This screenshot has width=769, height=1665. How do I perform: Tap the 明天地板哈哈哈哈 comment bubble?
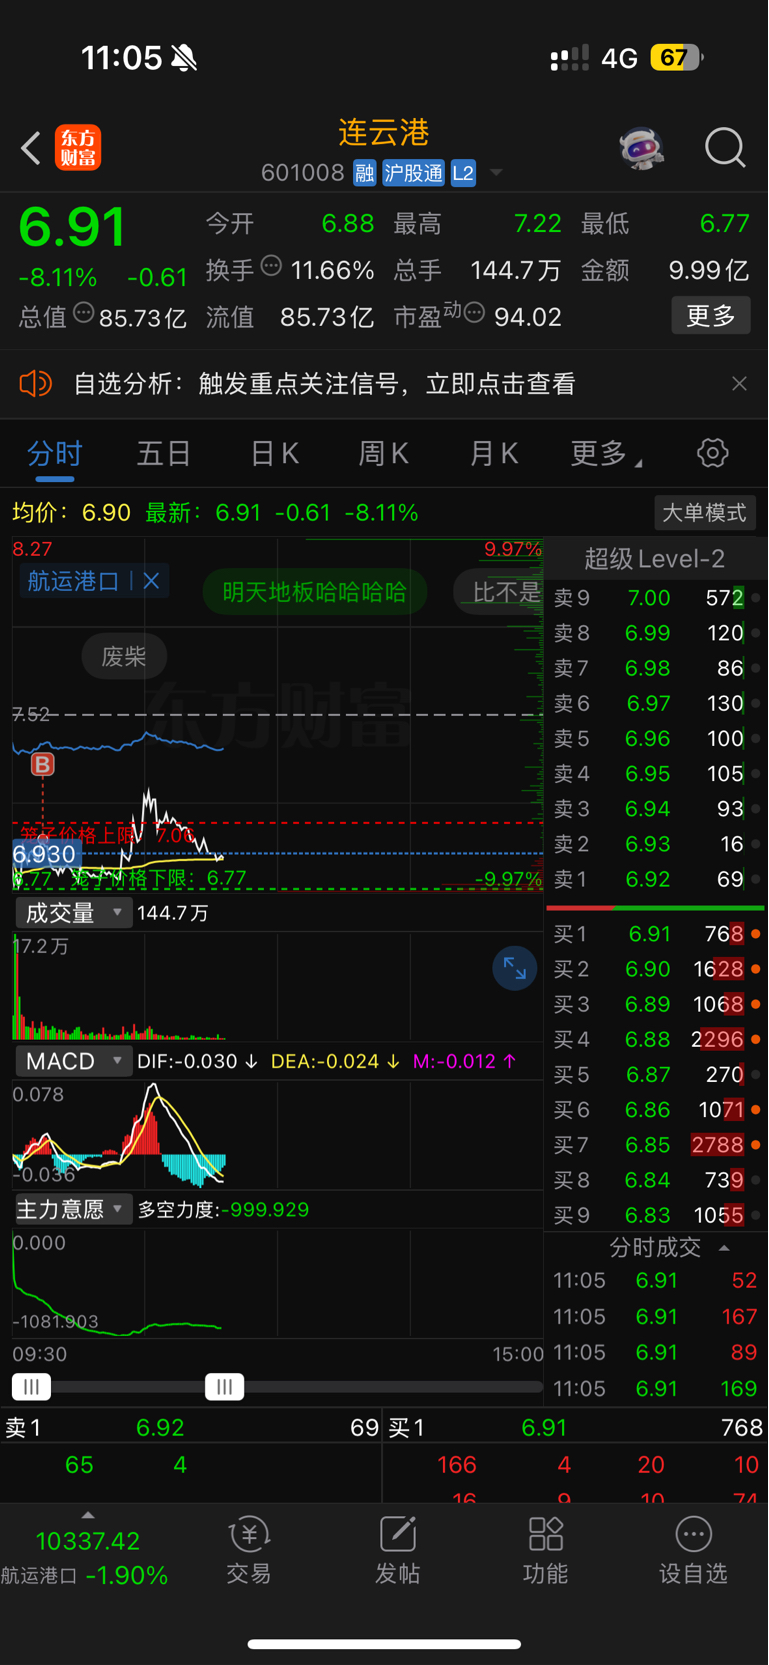click(x=314, y=592)
